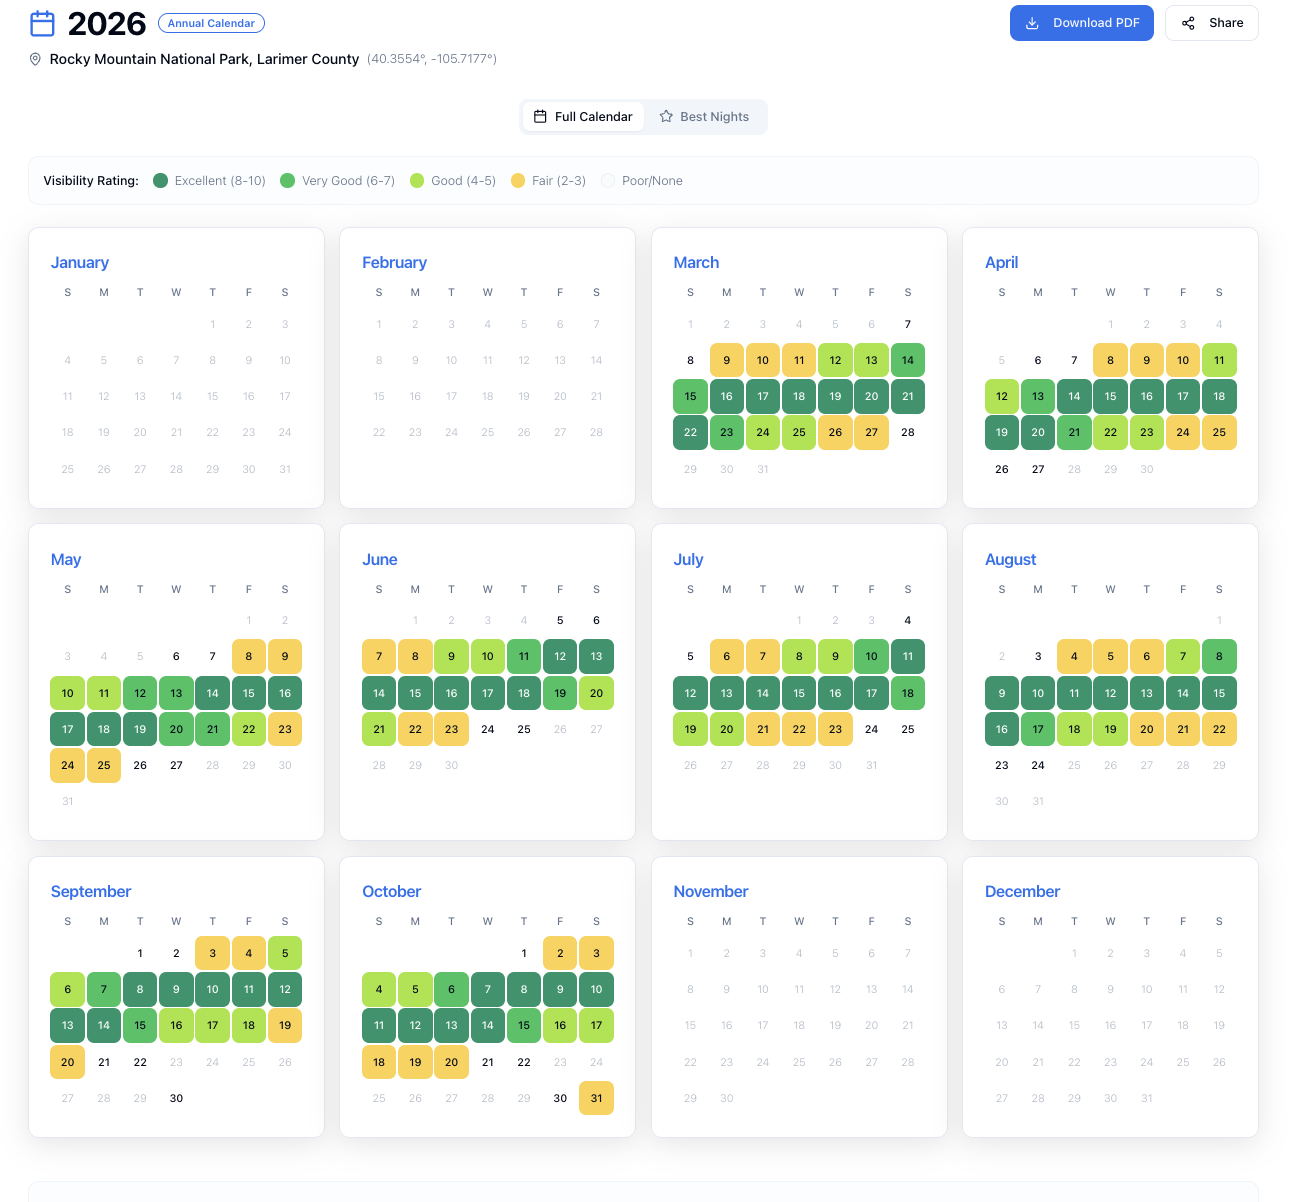
Task: Click the location pin icon near Rocky Mountain
Action: click(35, 59)
